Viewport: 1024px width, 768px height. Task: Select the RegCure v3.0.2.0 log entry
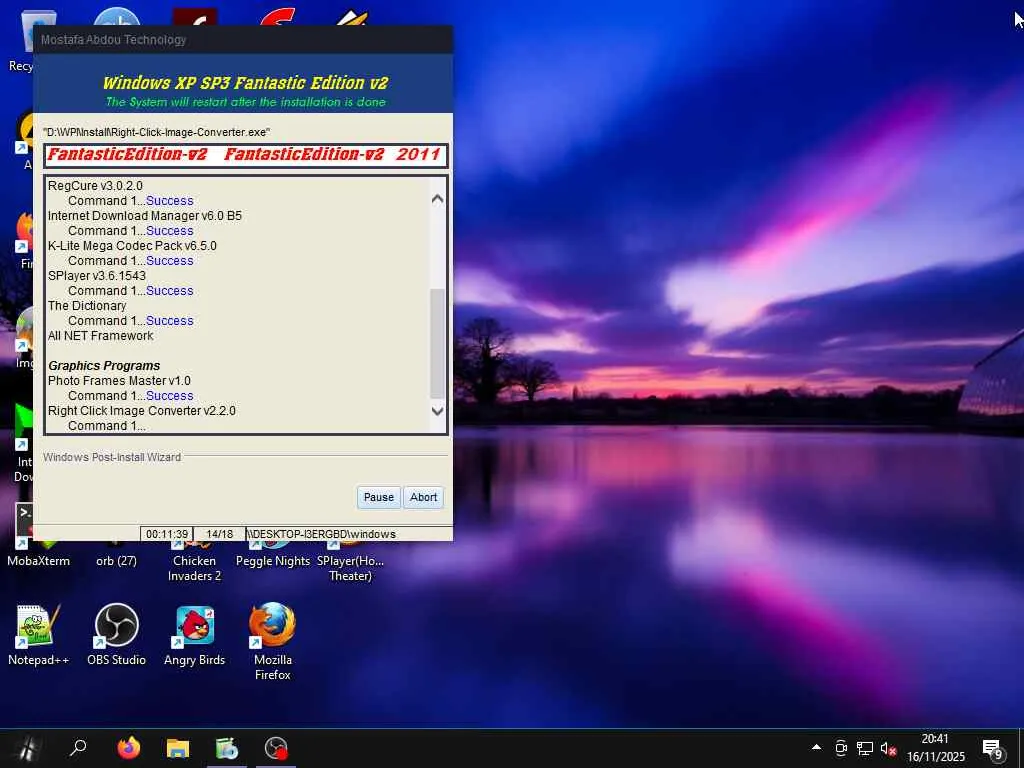coord(95,185)
